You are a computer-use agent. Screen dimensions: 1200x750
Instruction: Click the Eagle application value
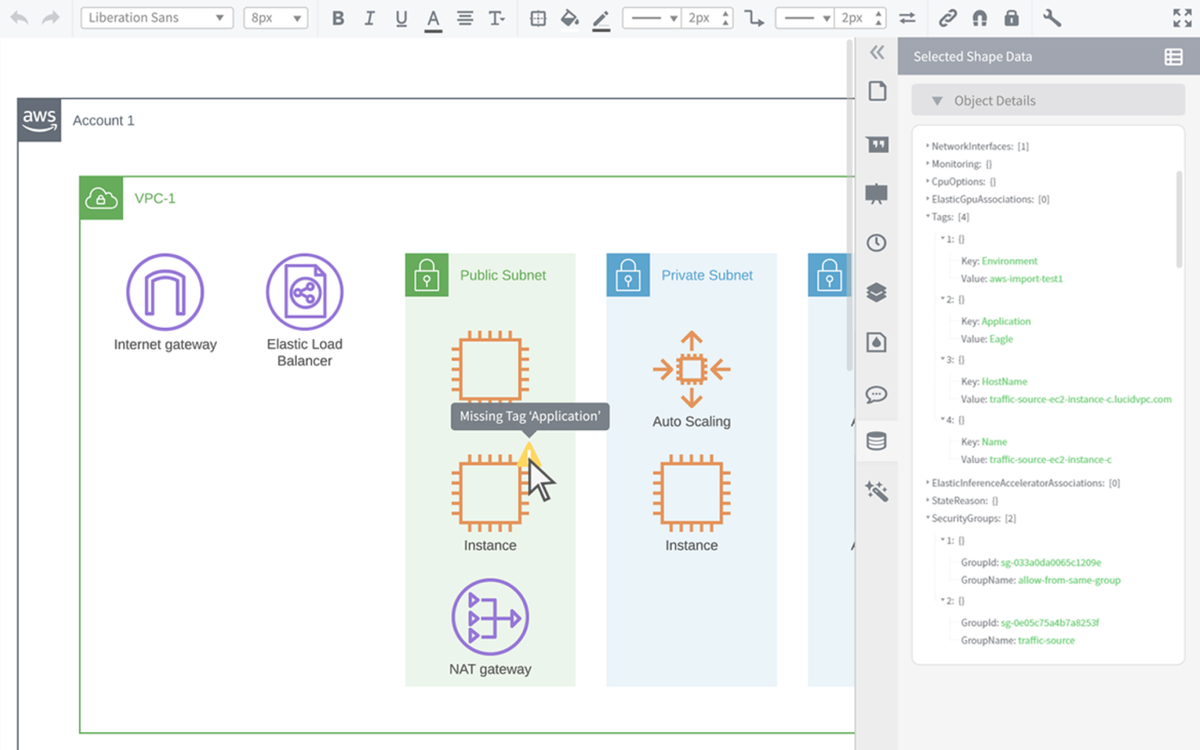[x=1001, y=339]
